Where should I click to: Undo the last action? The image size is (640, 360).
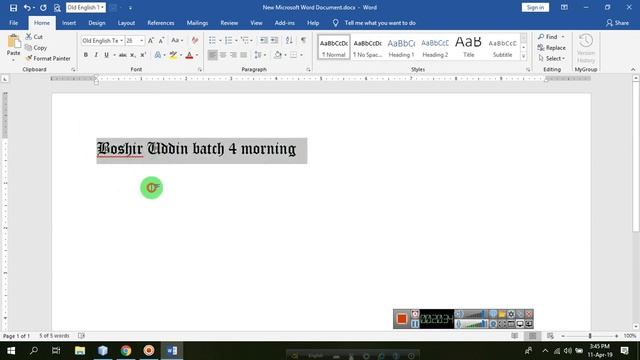(27, 8)
